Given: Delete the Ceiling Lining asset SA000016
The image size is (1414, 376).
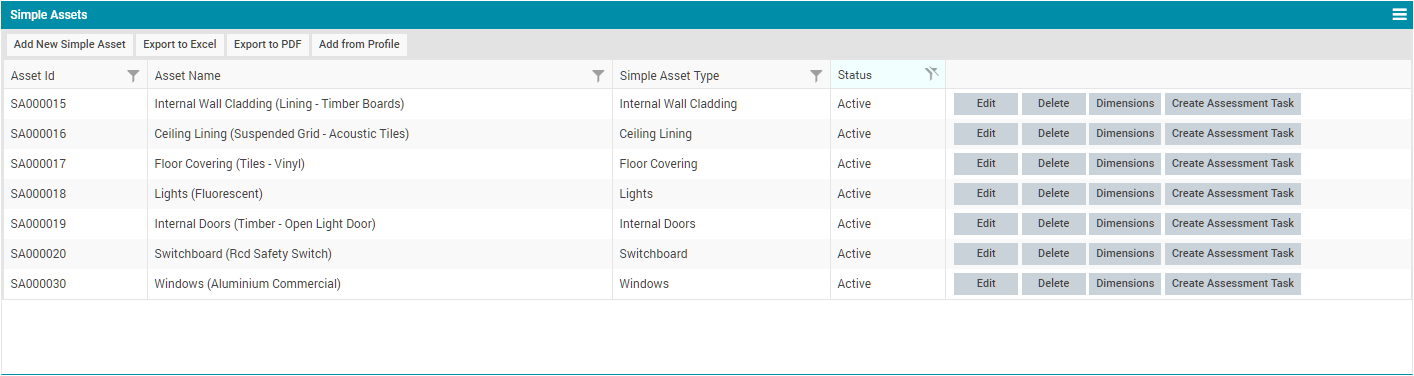Looking at the screenshot, I should pyautogui.click(x=1053, y=134).
